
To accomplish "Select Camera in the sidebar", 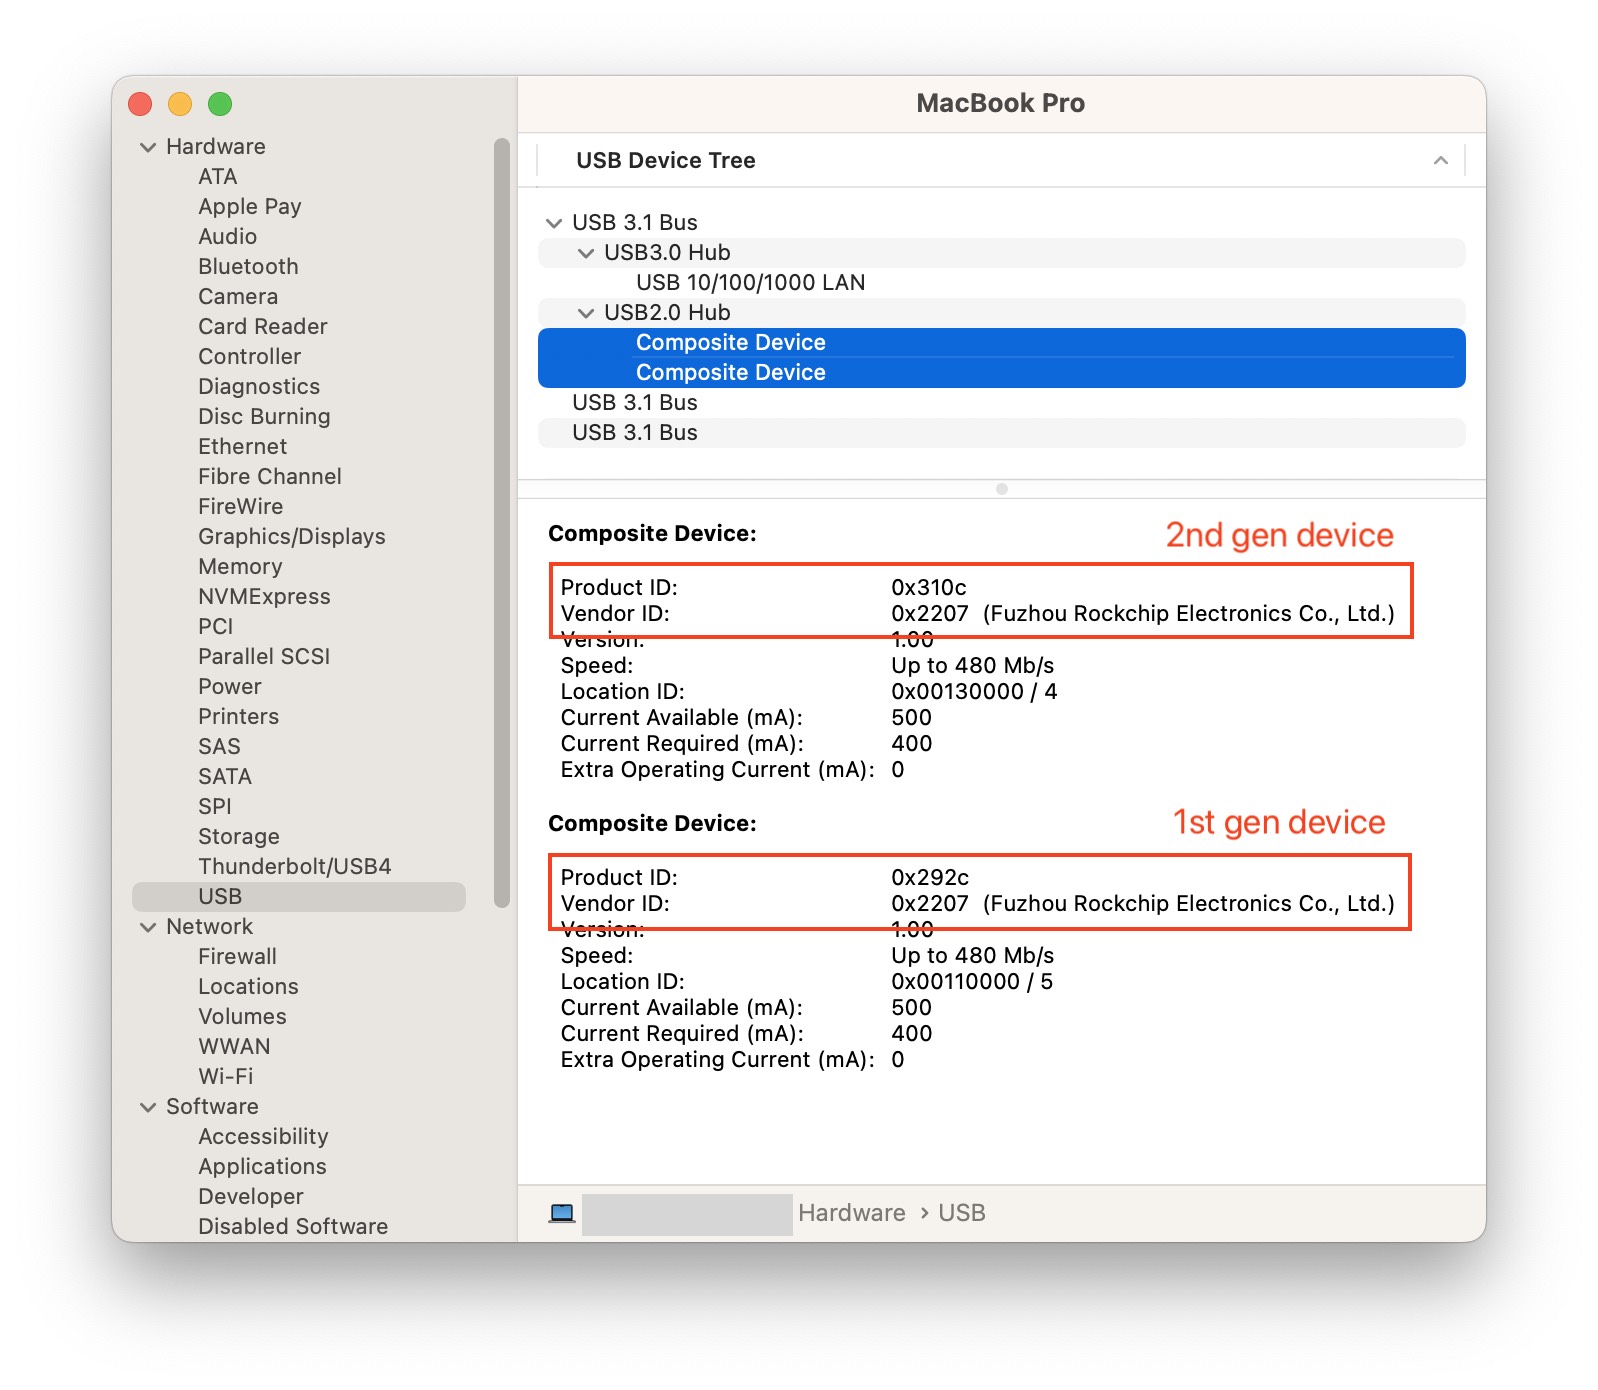I will click(238, 297).
